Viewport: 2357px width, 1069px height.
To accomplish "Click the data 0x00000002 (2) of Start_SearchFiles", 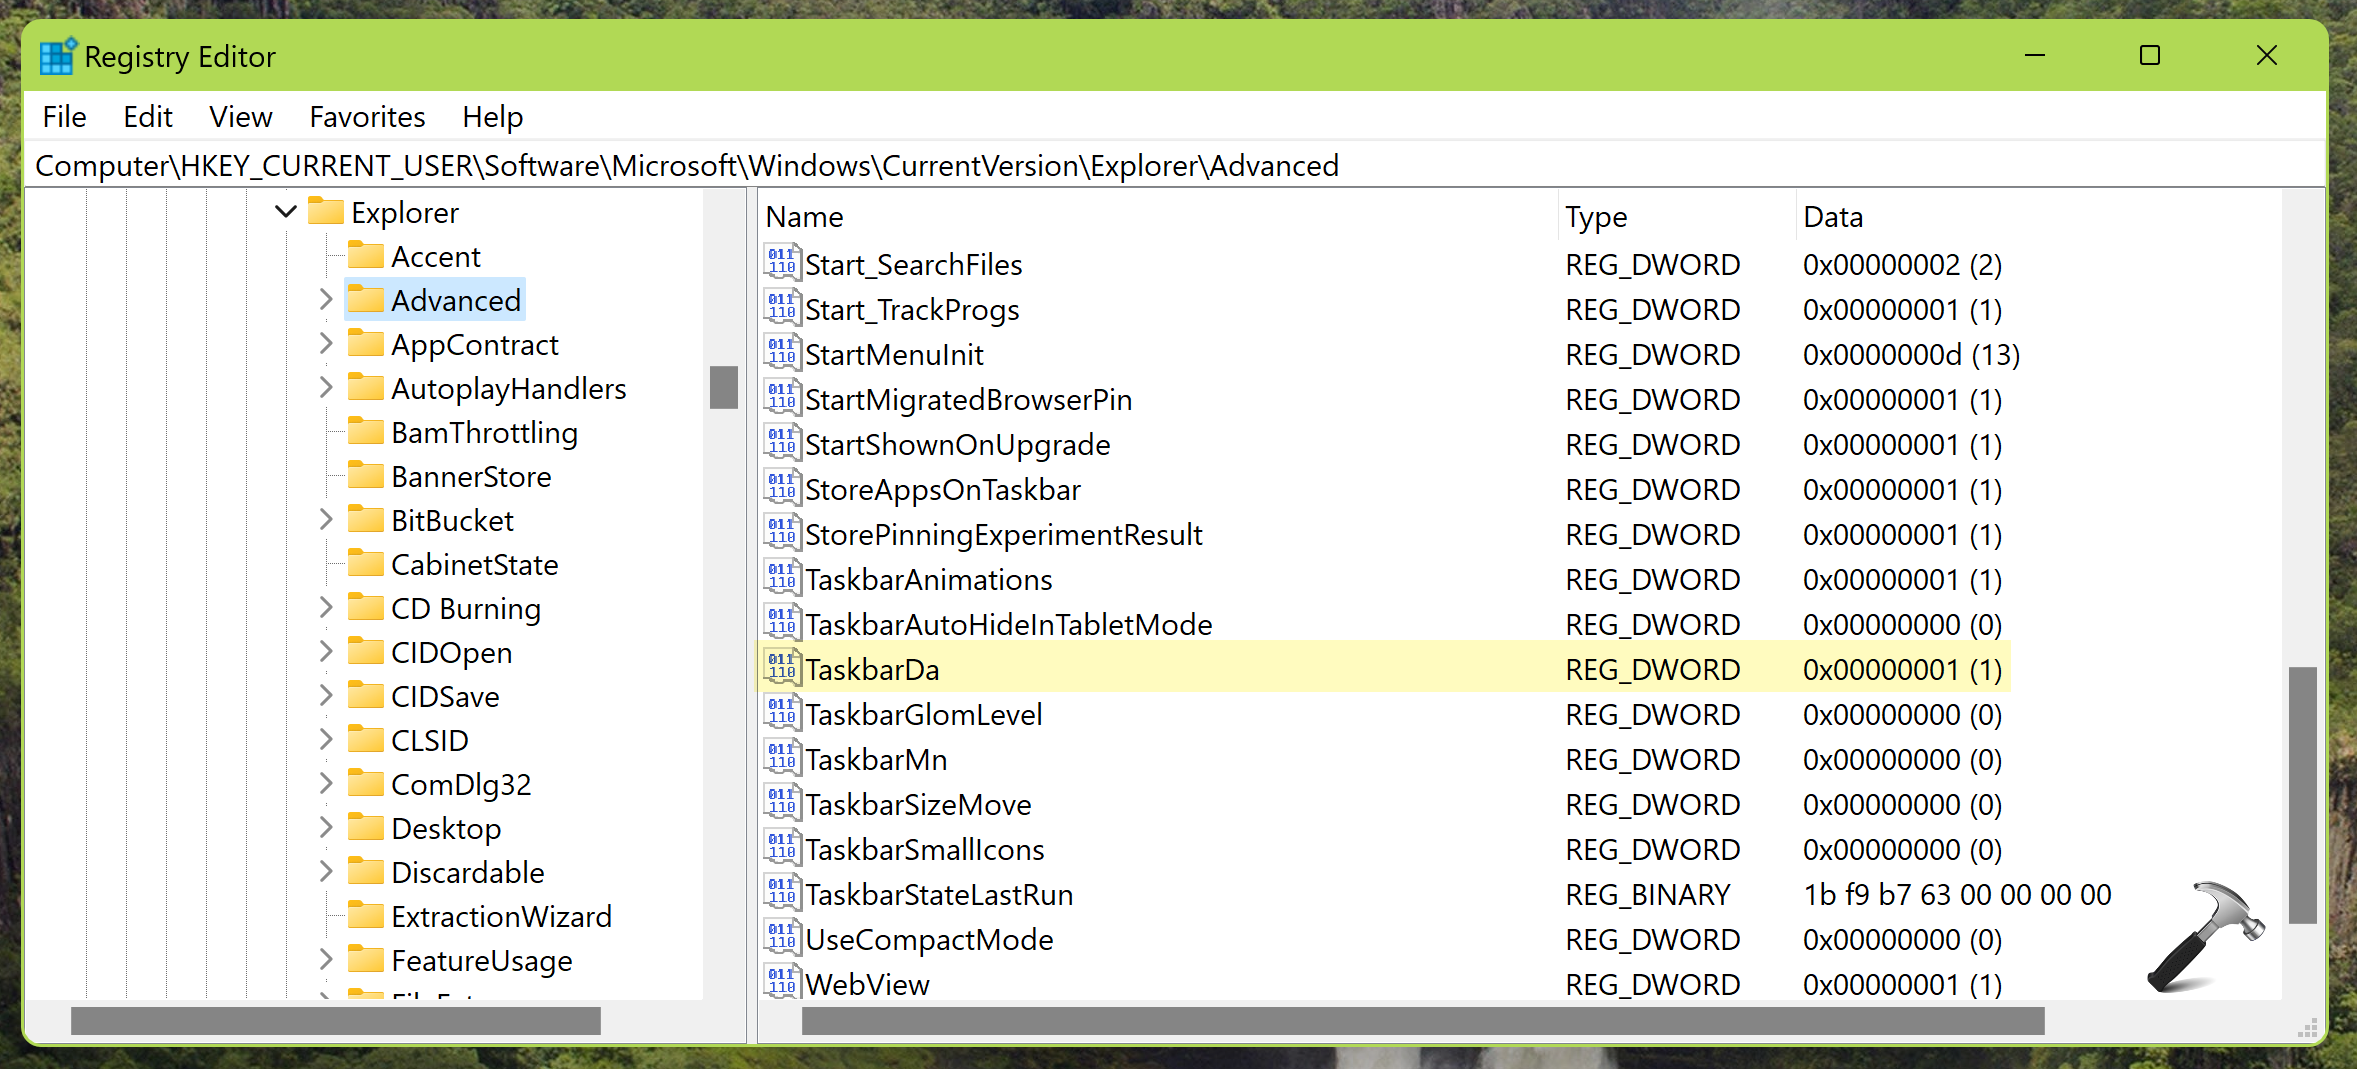I will (x=1902, y=264).
